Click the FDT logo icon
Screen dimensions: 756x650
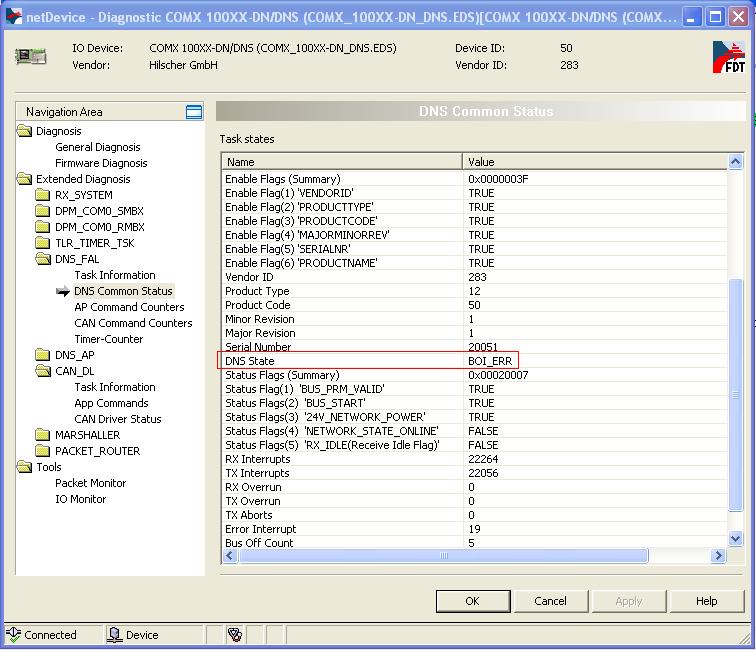(x=728, y=58)
